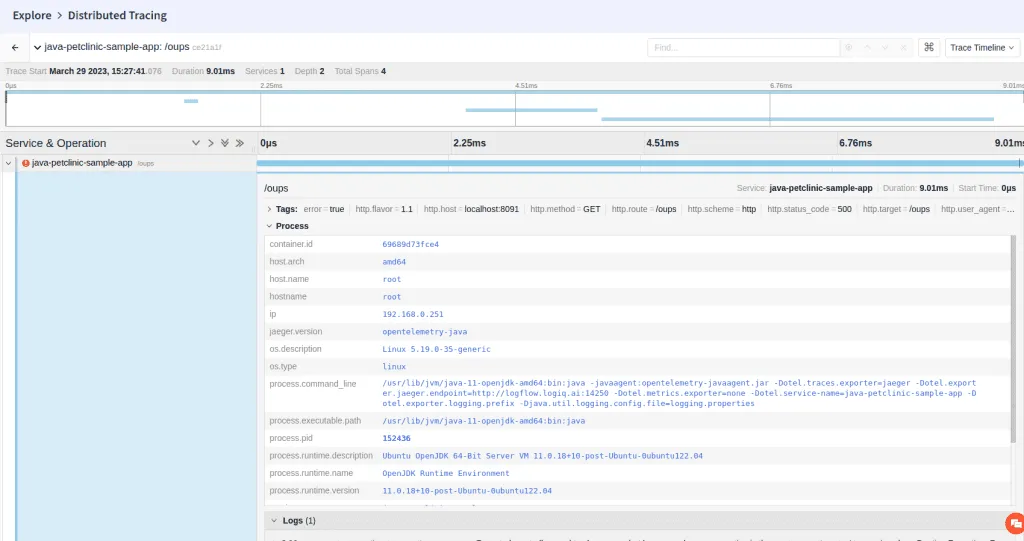Image resolution: width=1024 pixels, height=541 pixels.
Task: Click the main /oups span bar in timeline
Action: 638,163
